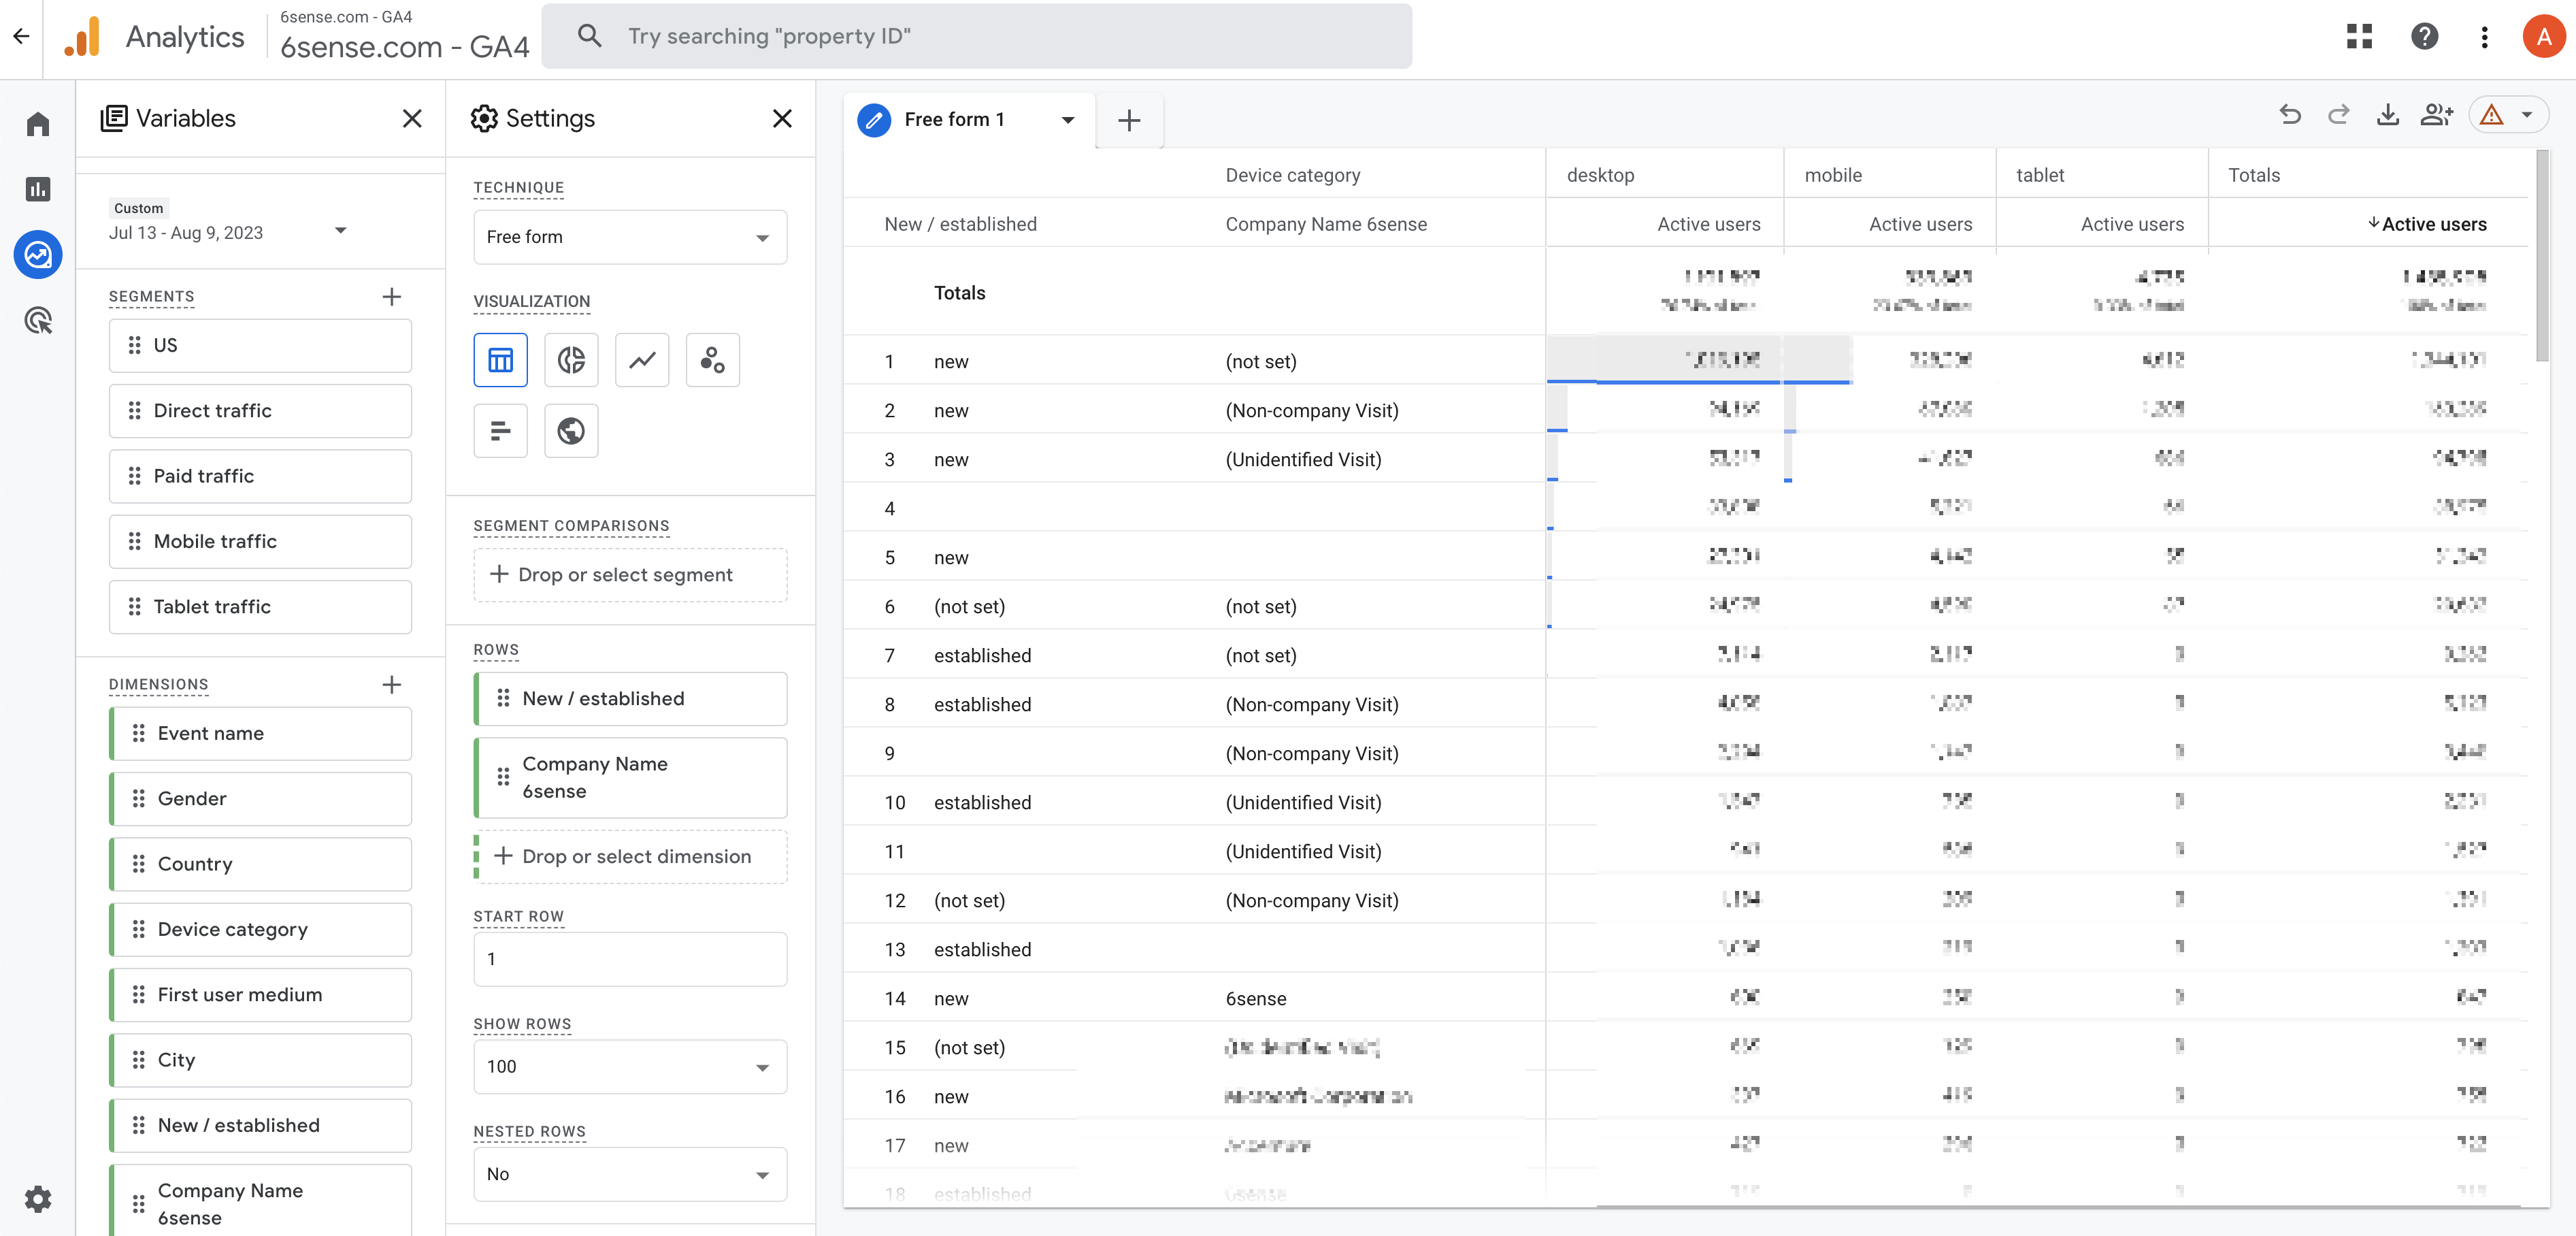The height and width of the screenshot is (1236, 2576).
Task: Select the Paid traffic segment
Action: 260,476
